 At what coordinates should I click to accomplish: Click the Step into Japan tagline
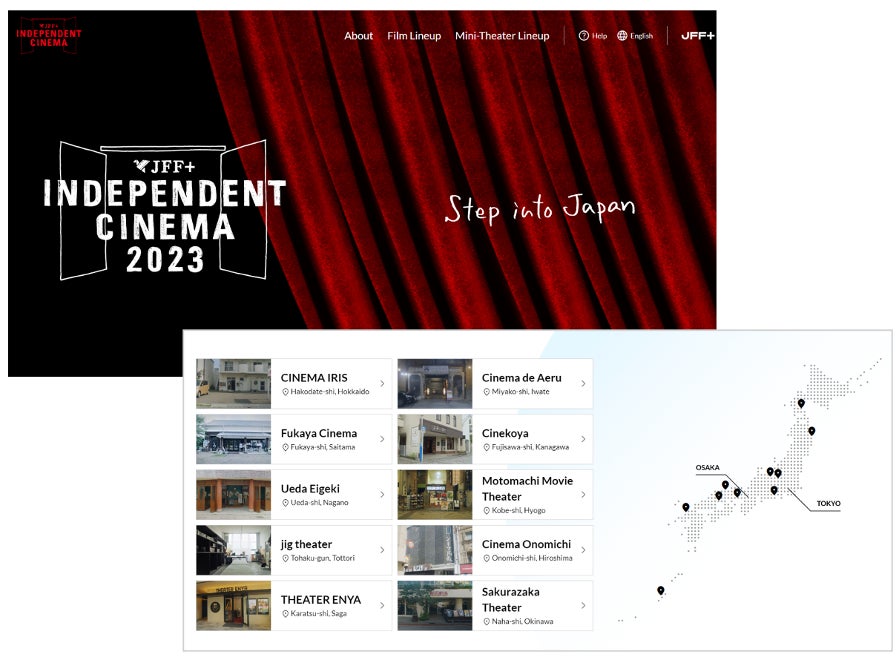pyautogui.click(x=539, y=209)
